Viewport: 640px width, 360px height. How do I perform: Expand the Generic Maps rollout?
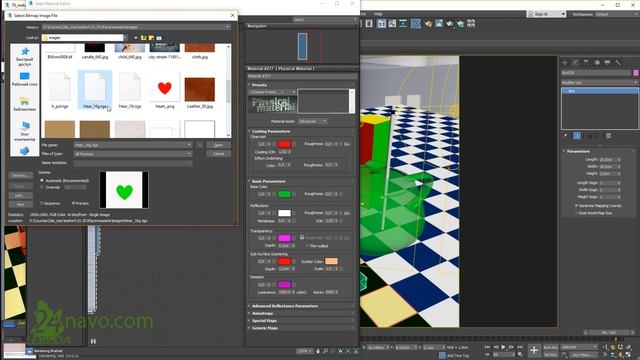tap(264, 328)
